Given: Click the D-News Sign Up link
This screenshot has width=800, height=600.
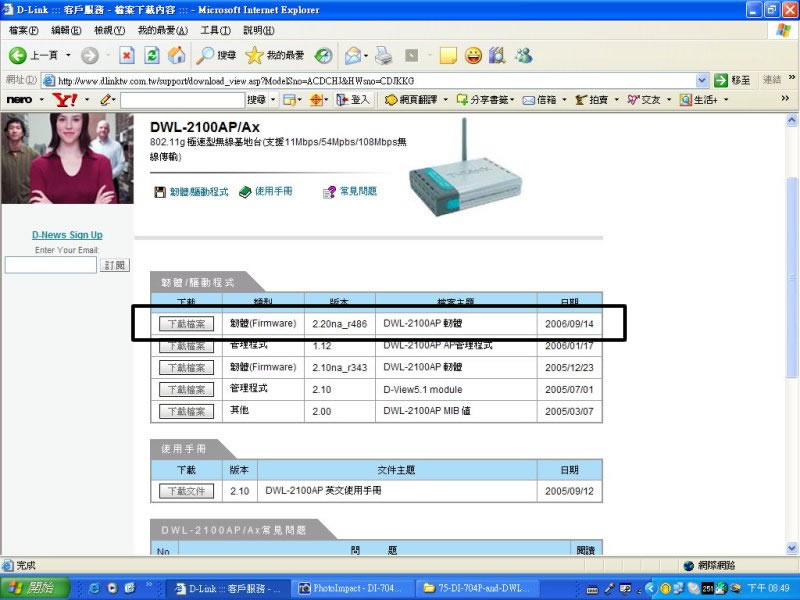Looking at the screenshot, I should (67, 235).
